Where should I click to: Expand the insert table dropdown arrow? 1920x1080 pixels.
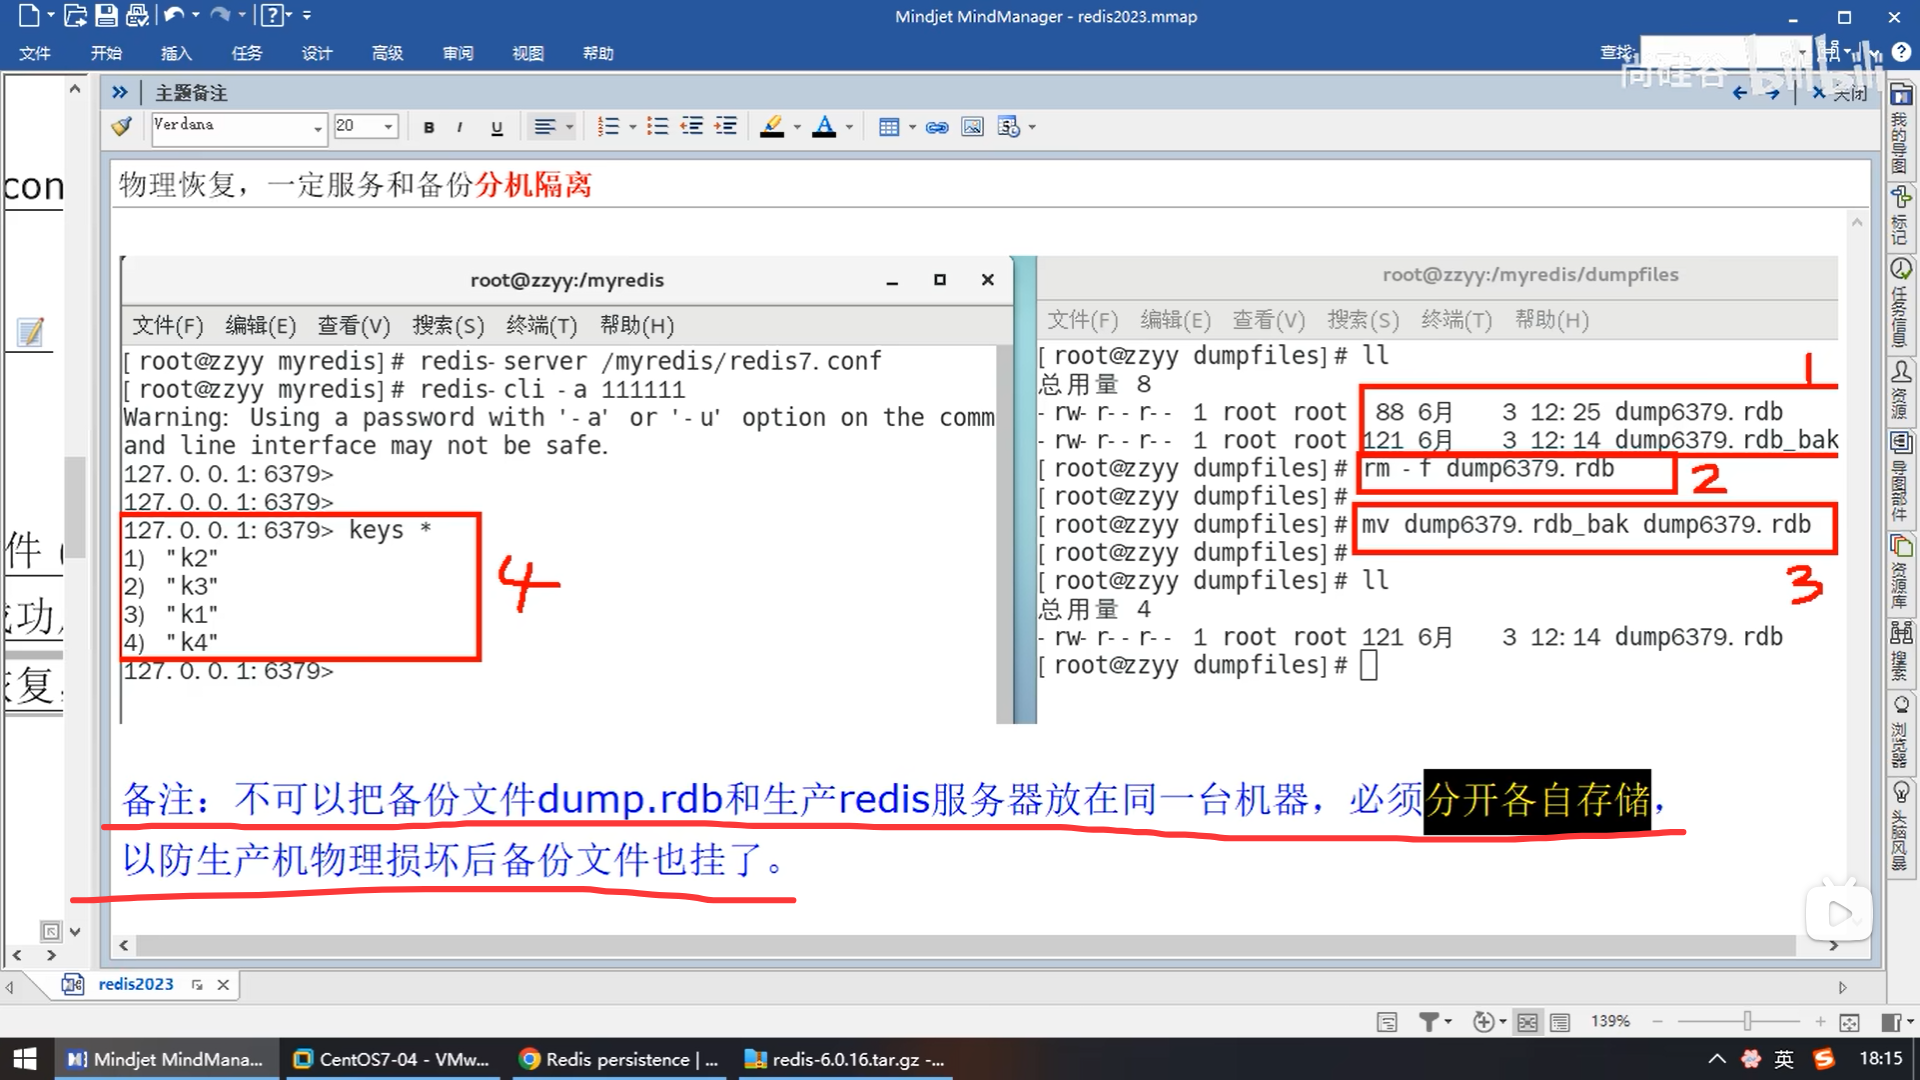tap(912, 127)
